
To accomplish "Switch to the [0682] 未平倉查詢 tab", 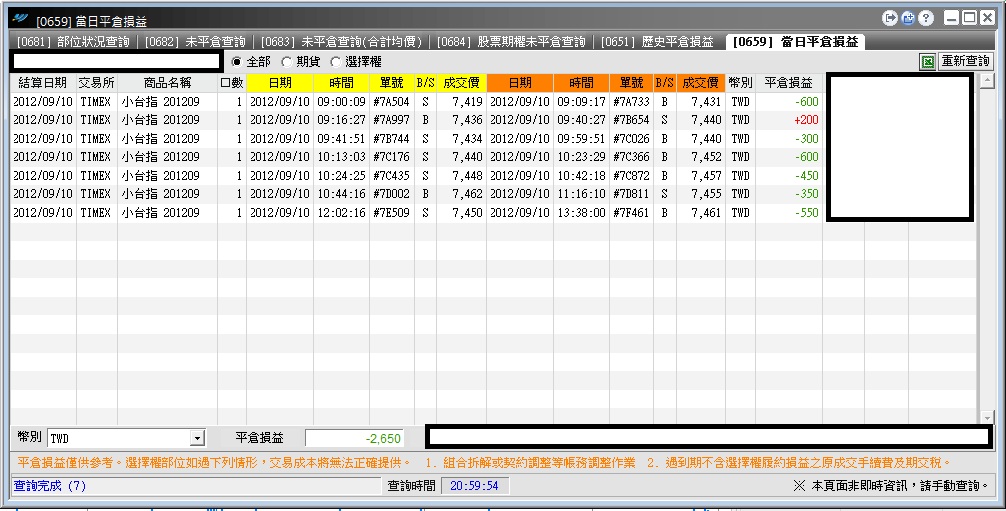I will (195, 42).
